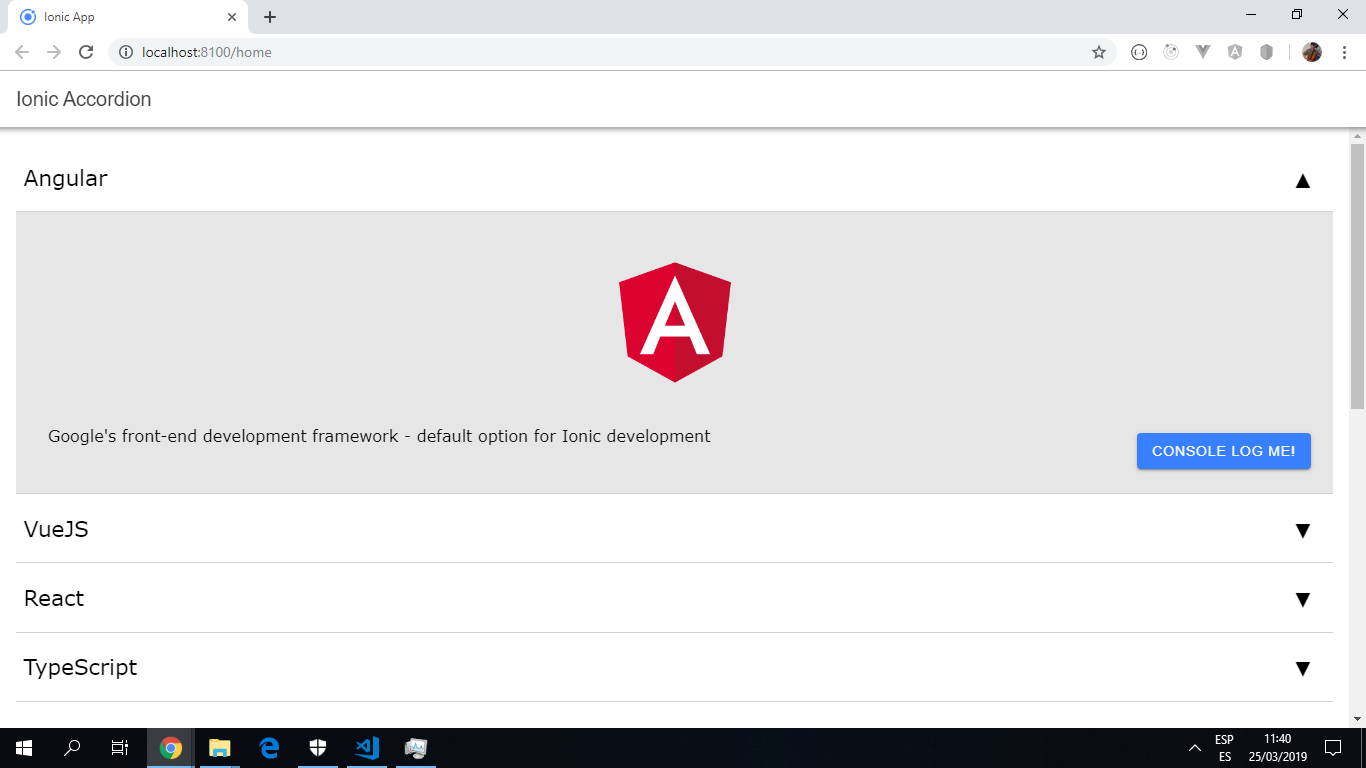Expand the React accordion arrow
1366x768 pixels.
[x=1302, y=600]
